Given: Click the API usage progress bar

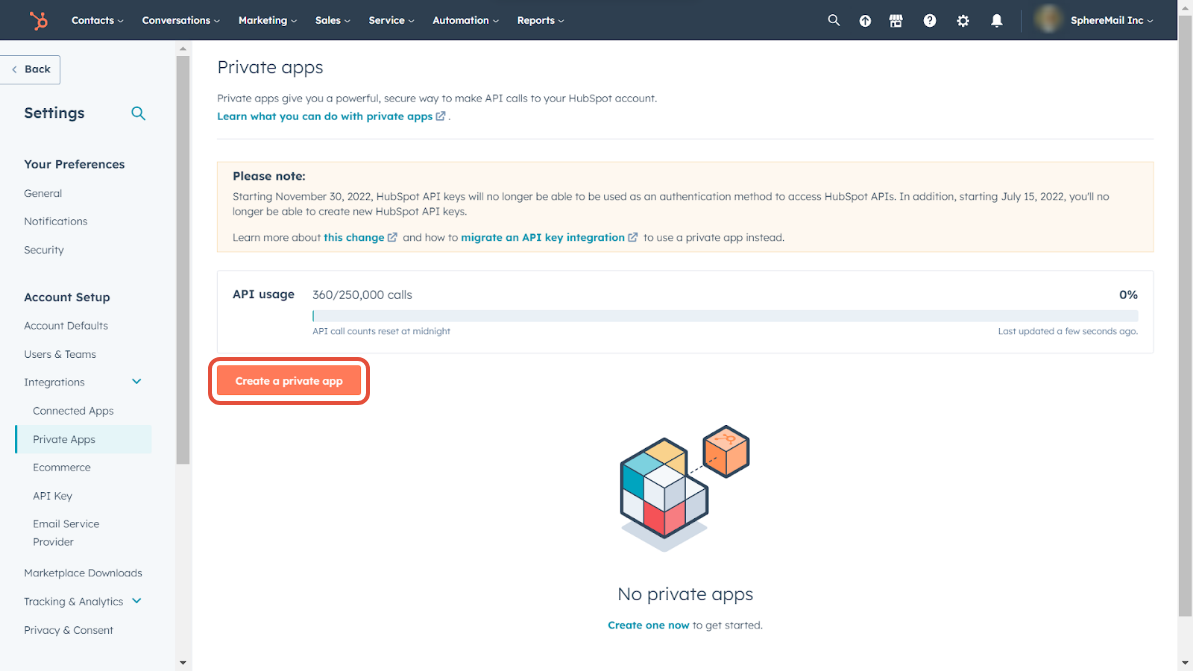Looking at the screenshot, I should [x=725, y=316].
